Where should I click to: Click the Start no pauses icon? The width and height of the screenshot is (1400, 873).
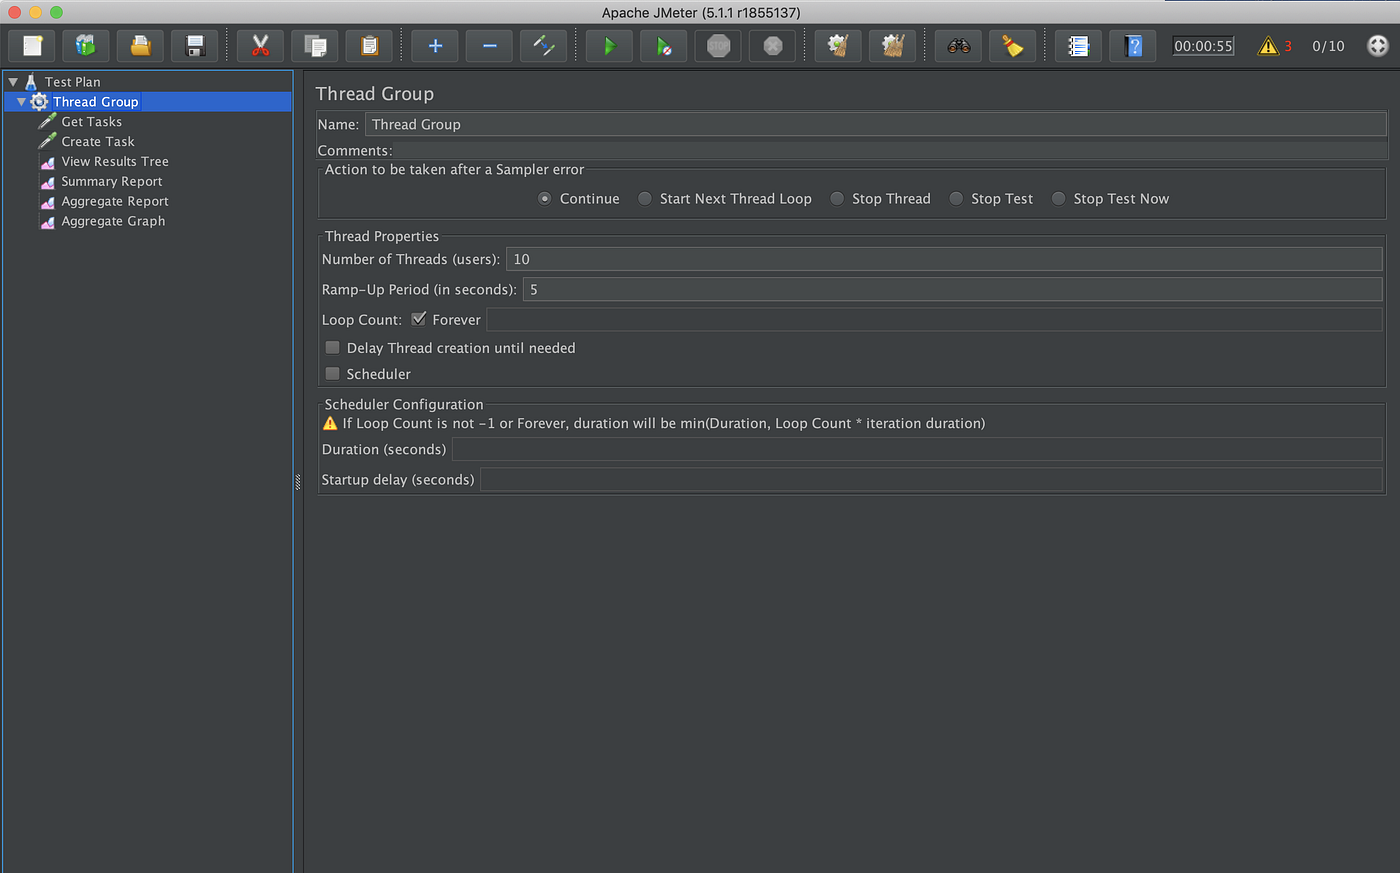pyautogui.click(x=663, y=45)
